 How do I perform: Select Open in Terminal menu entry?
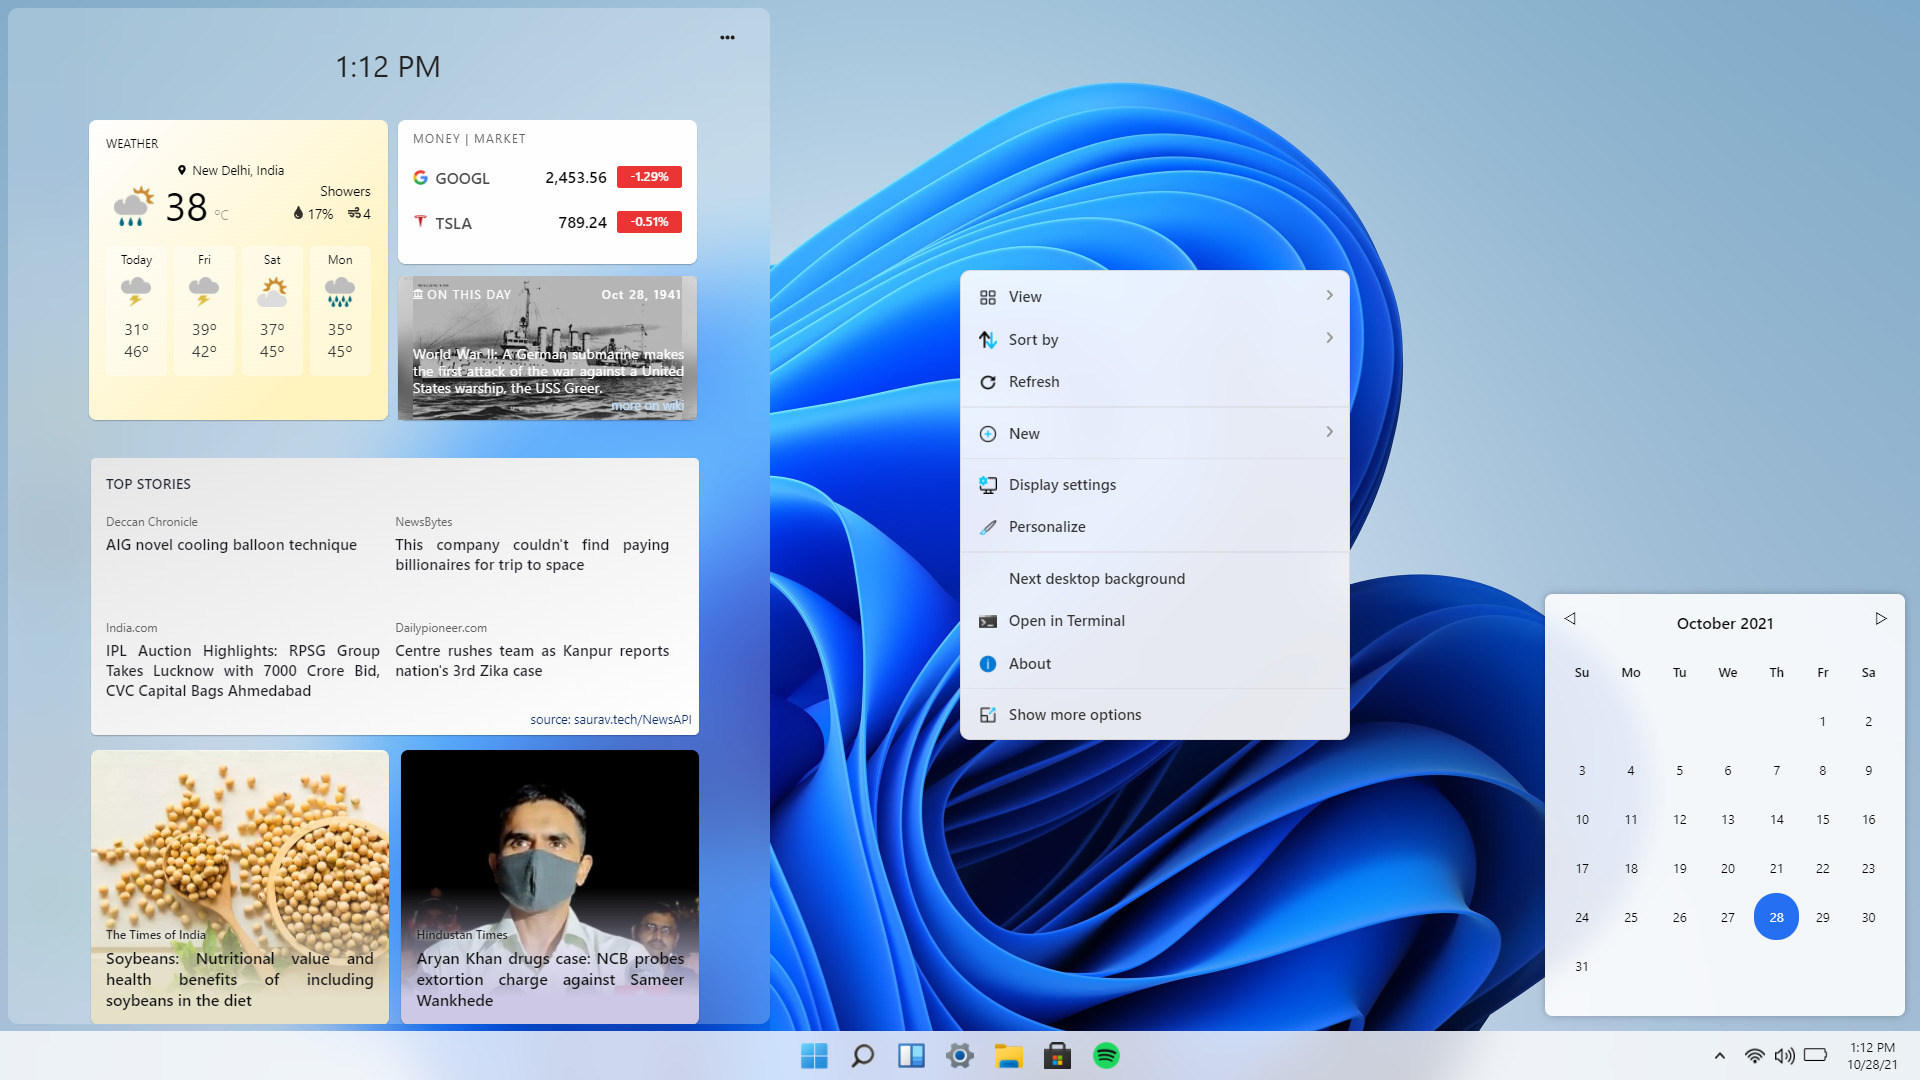click(x=1066, y=621)
